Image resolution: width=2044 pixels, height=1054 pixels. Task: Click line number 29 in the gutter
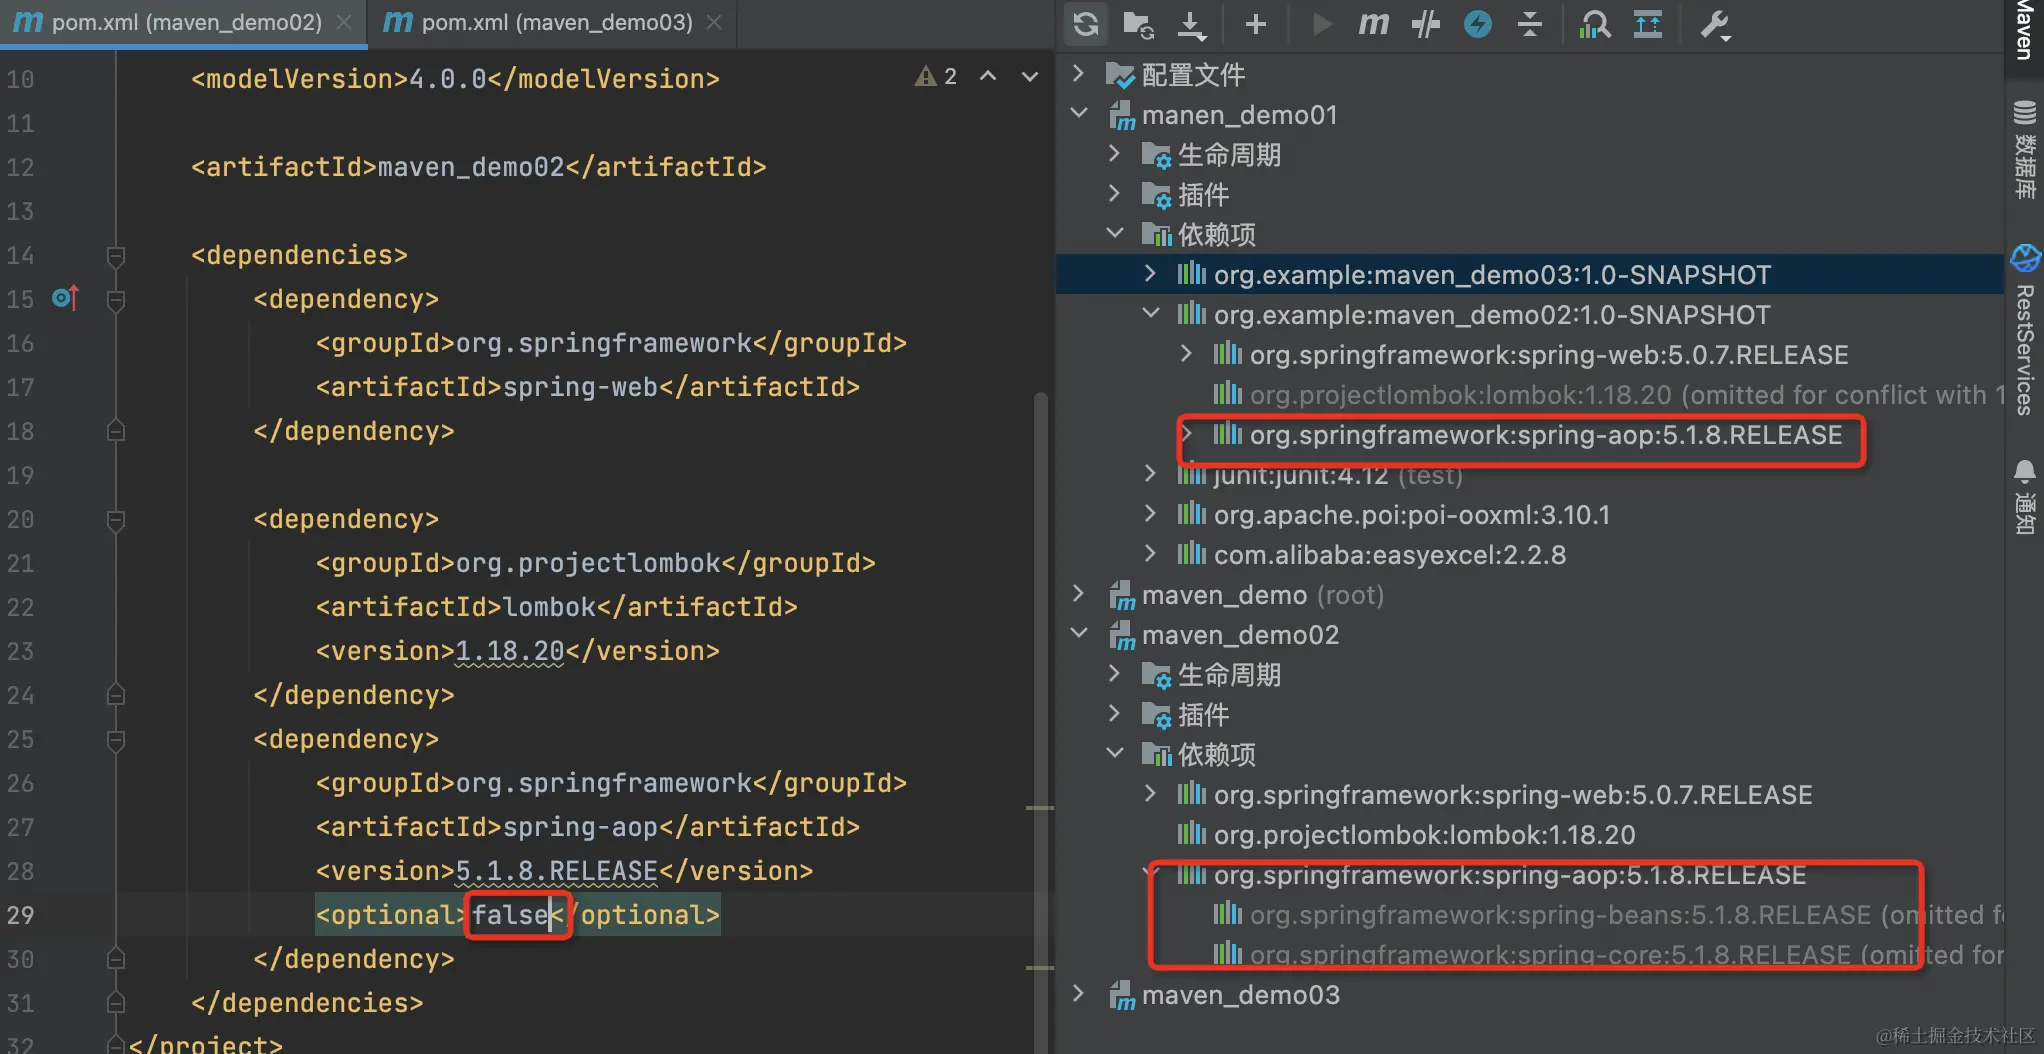[20, 915]
